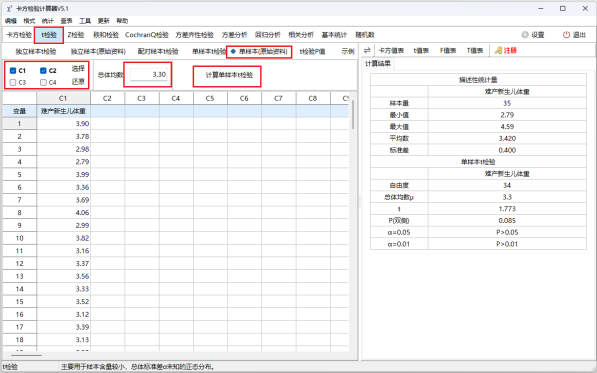Viewport: 597px width, 373px height.
Task: Select the C2 column header
Action: 107,98
